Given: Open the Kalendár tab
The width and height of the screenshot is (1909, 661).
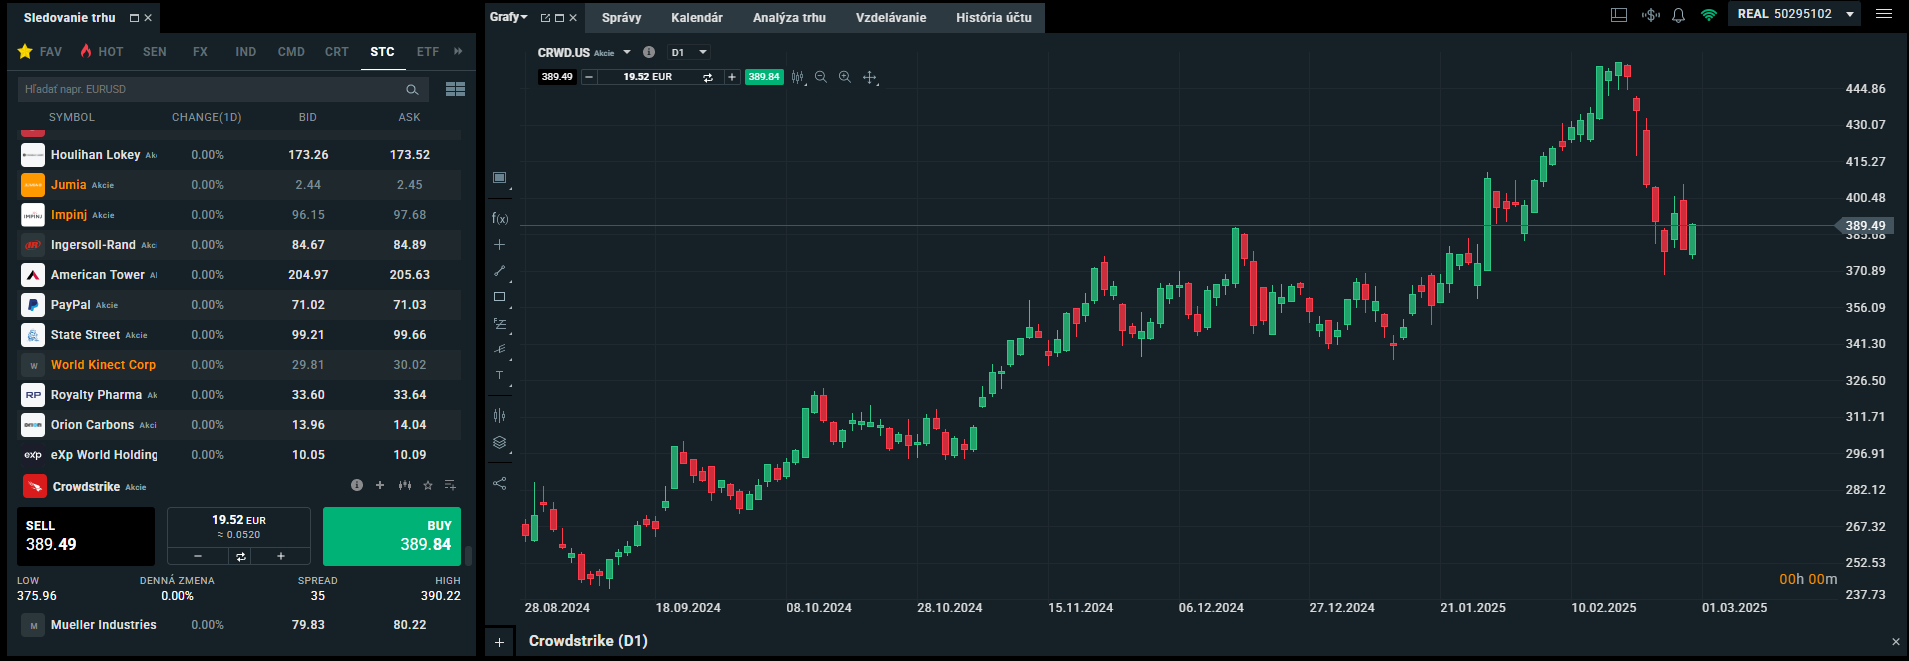Looking at the screenshot, I should click(696, 18).
